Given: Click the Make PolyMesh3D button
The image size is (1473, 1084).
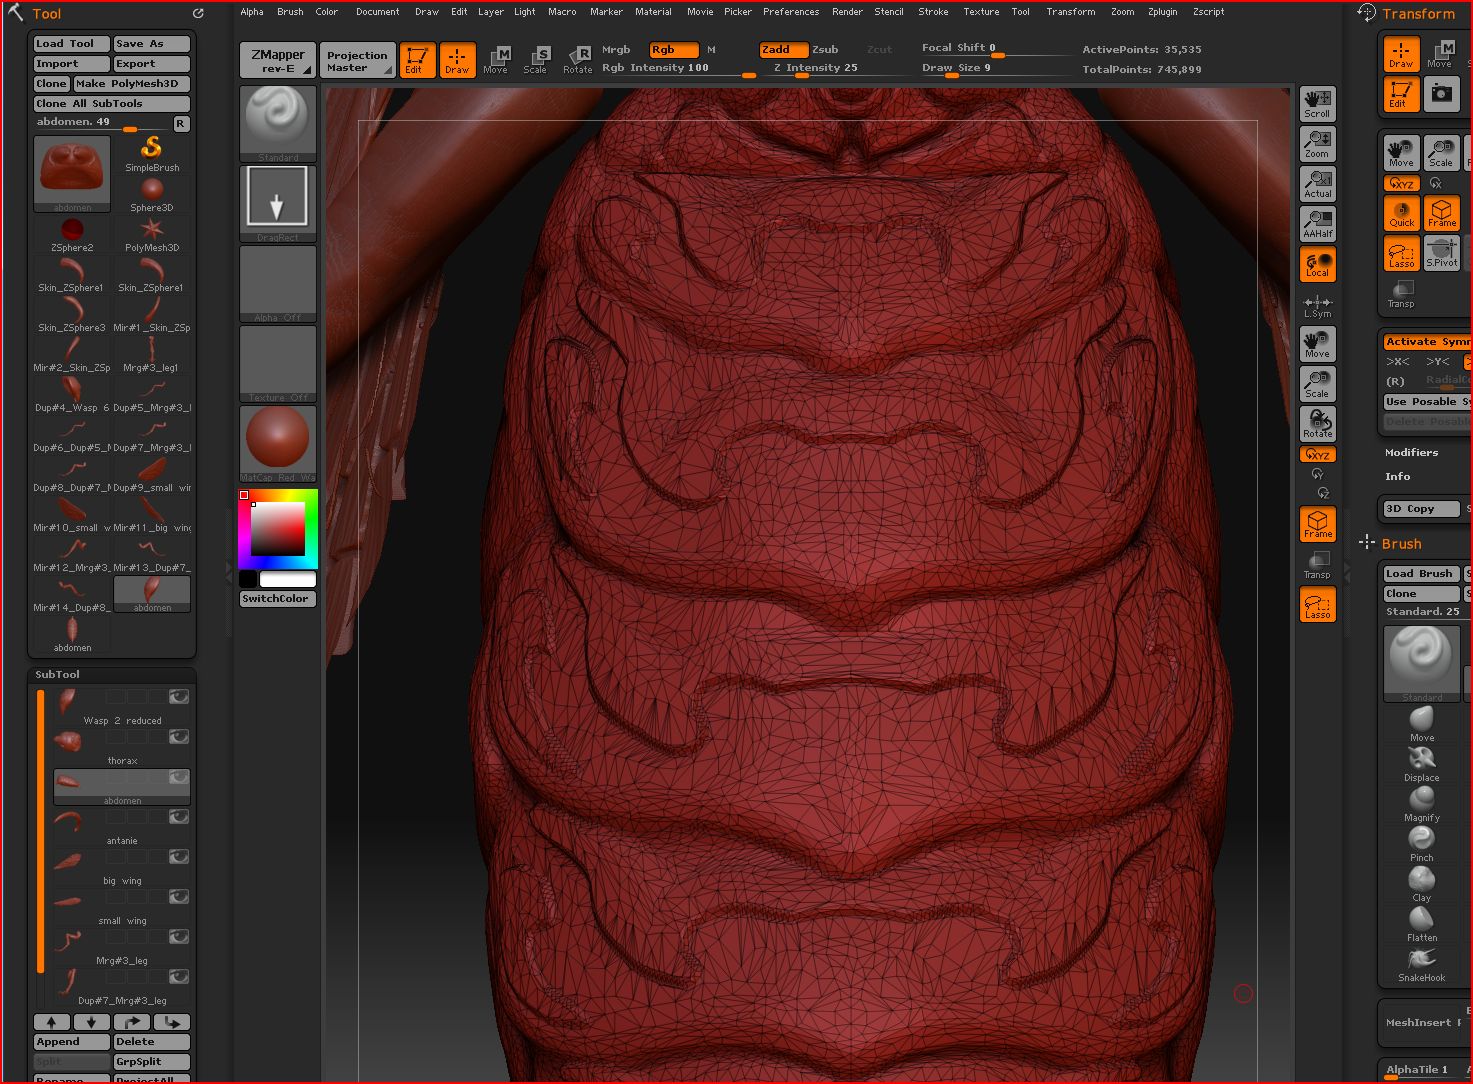Looking at the screenshot, I should (131, 84).
